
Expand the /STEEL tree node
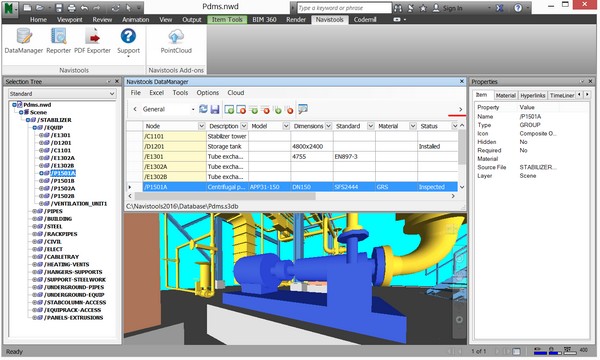(x=34, y=226)
